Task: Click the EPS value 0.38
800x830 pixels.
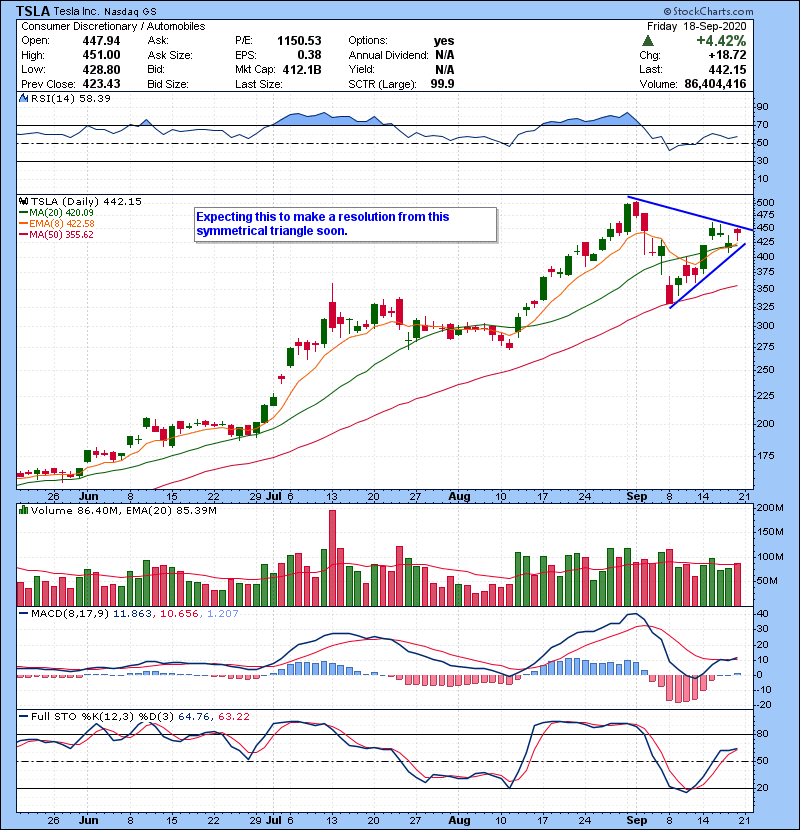Action: click(x=309, y=55)
